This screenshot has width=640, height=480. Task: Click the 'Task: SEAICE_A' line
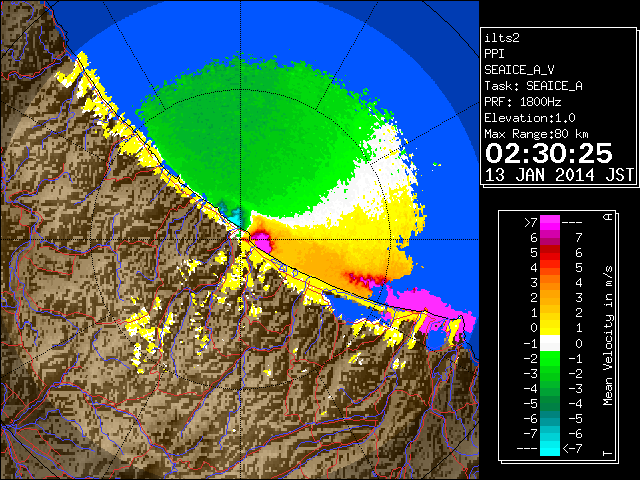tap(533, 86)
